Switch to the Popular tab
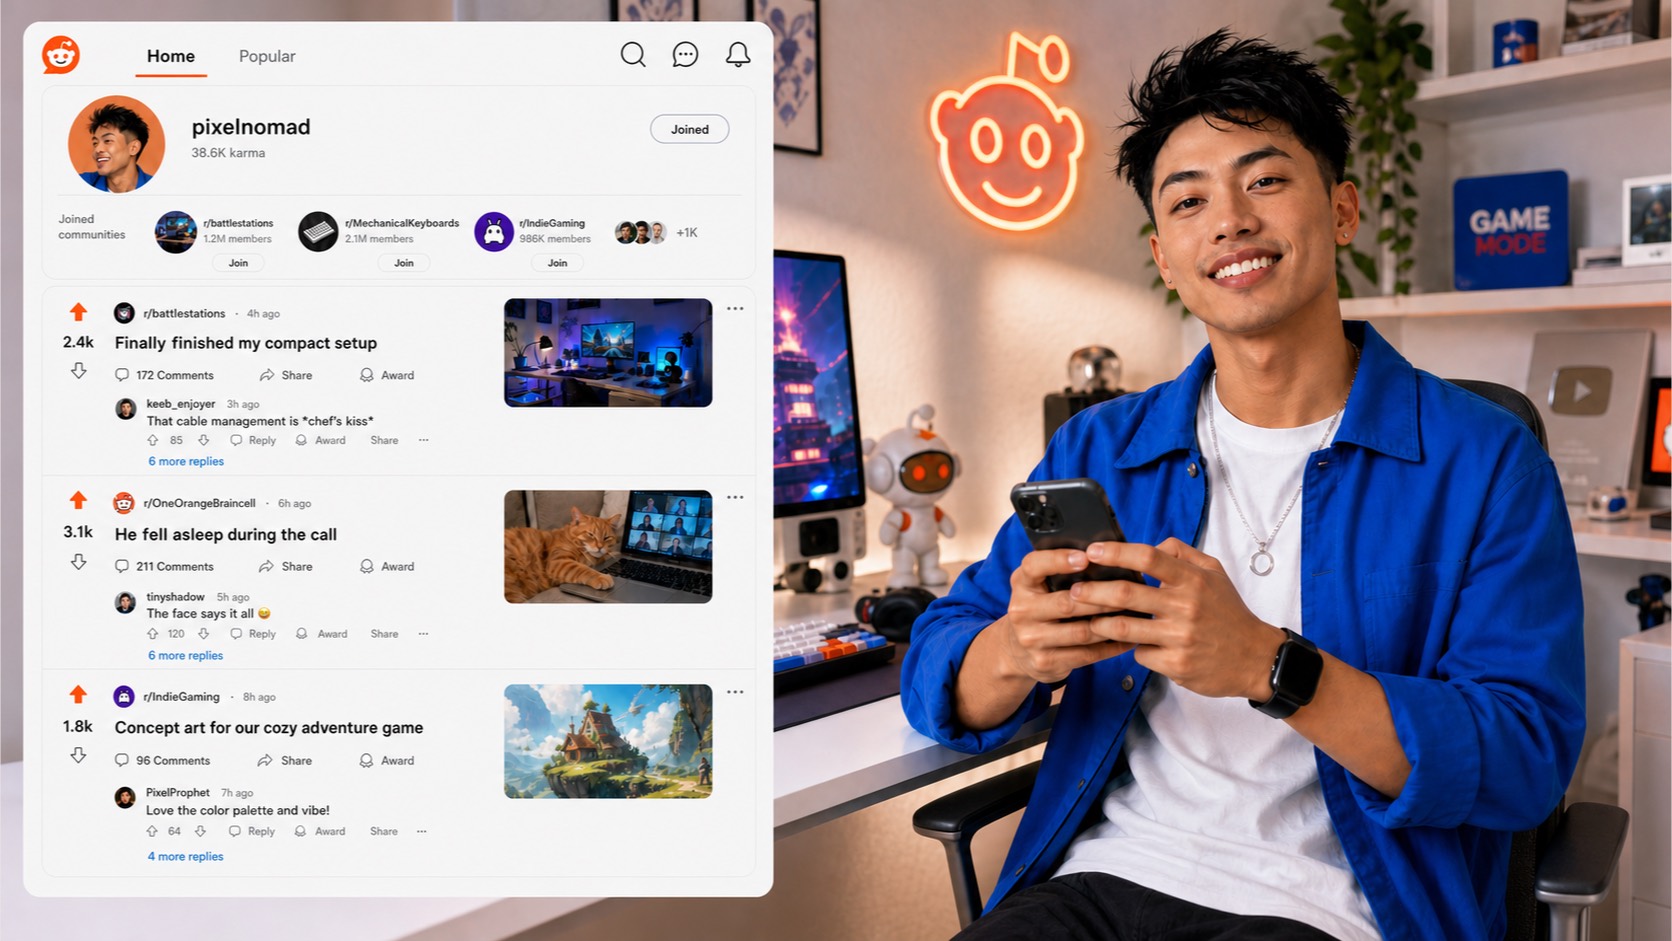 point(267,56)
